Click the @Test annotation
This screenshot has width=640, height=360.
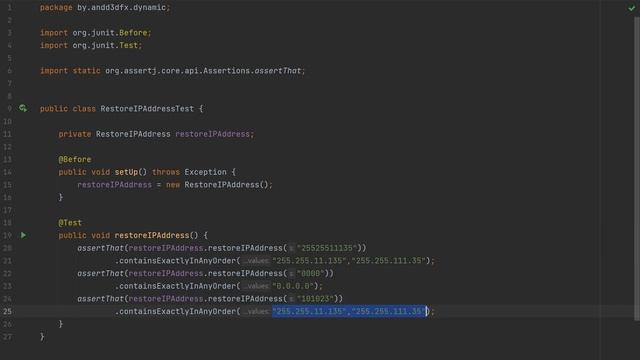coord(70,222)
